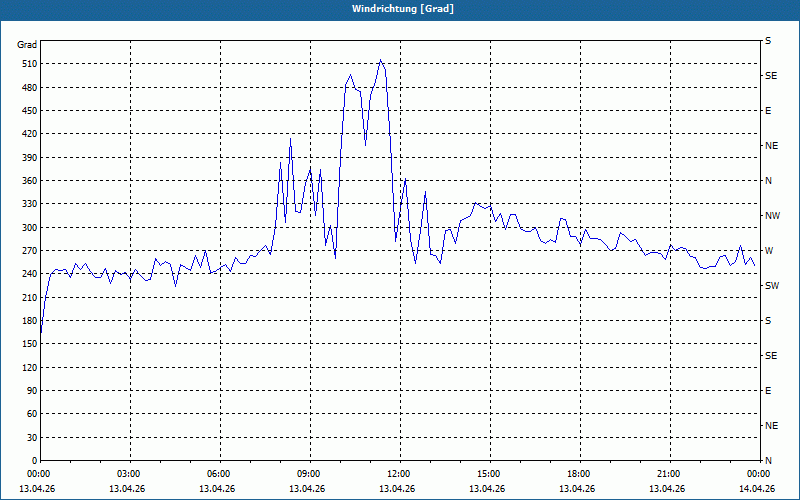
Task: Click the 270 degree y-axis label
Action: 27,251
